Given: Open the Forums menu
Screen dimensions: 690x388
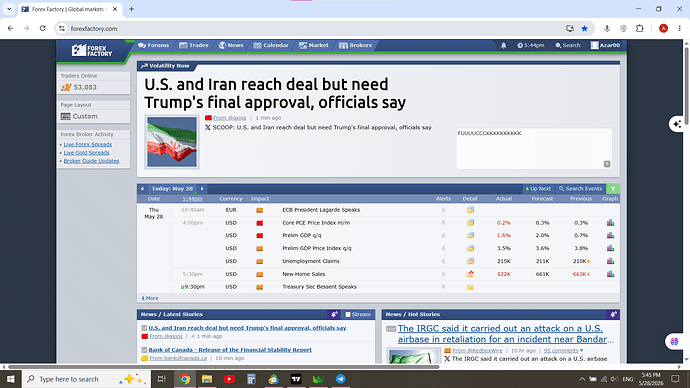Looking at the screenshot, I should click(x=153, y=45).
